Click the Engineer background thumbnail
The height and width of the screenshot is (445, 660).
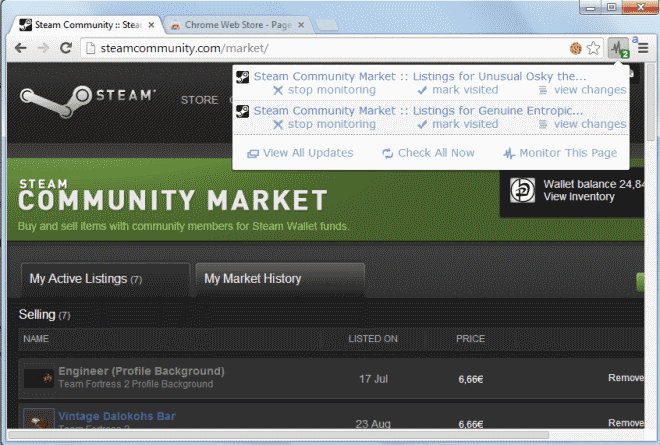(x=39, y=378)
